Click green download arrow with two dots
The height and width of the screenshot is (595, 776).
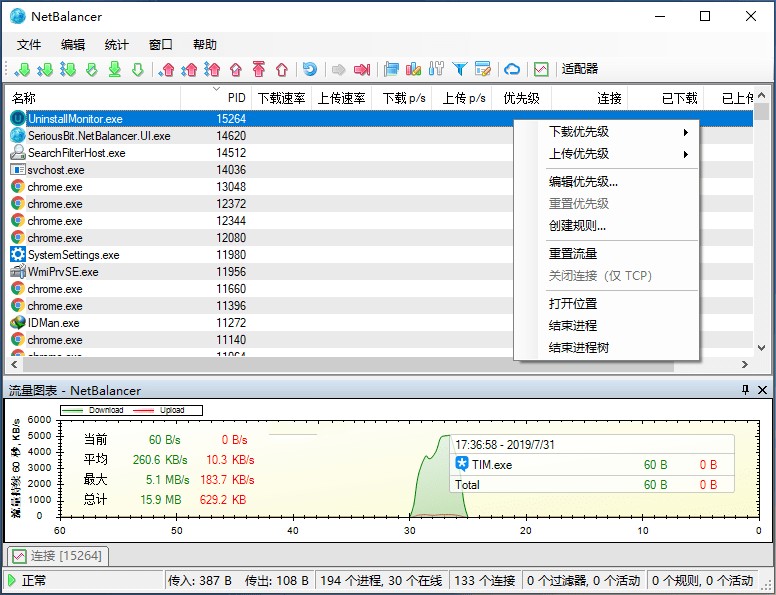45,69
